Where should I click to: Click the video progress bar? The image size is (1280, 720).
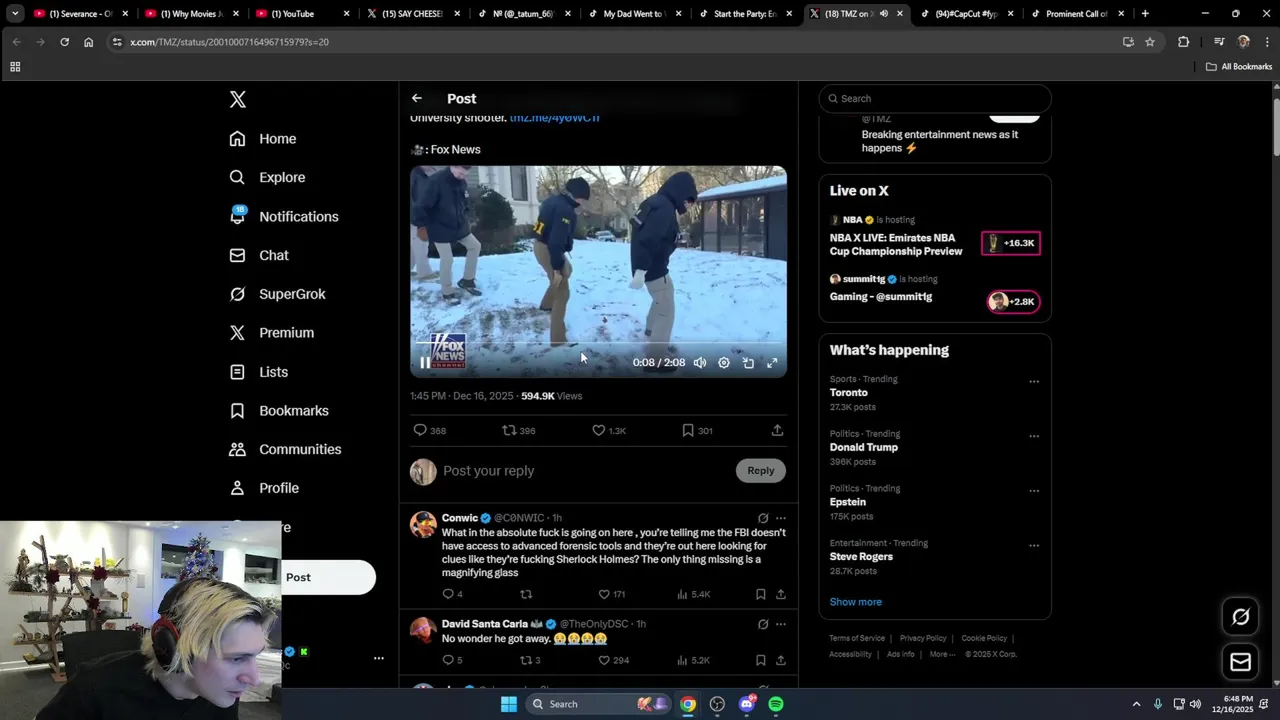598,343
